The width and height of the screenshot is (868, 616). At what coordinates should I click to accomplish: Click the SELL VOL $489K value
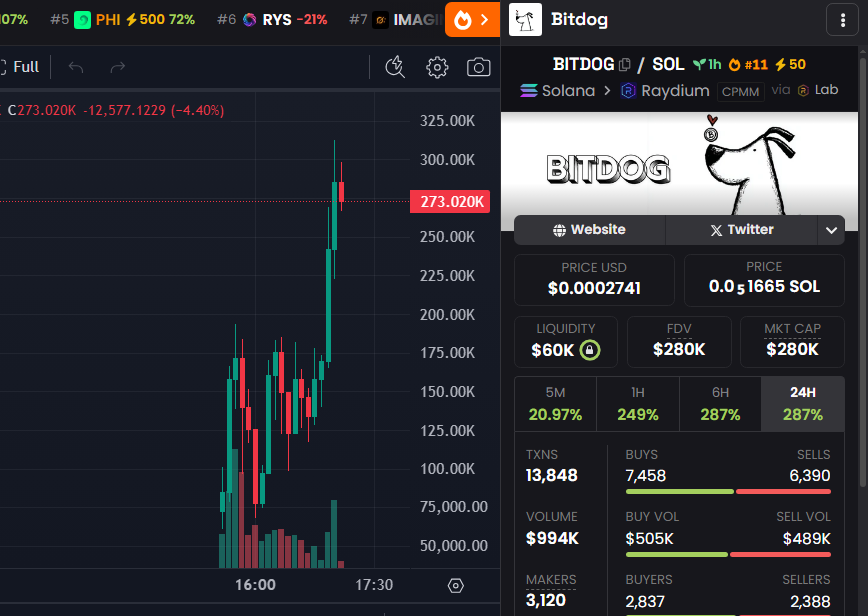pyautogui.click(x=807, y=539)
